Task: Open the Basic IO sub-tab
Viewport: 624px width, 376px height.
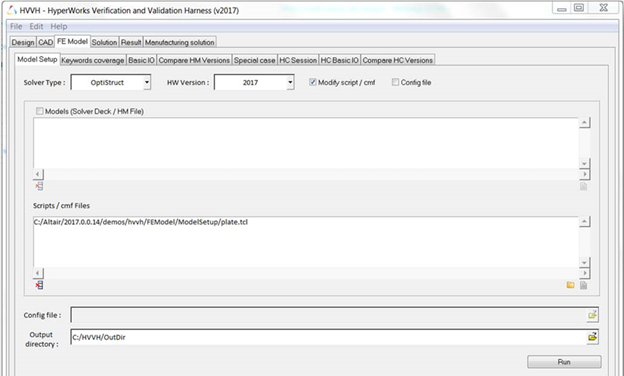Action: pyautogui.click(x=141, y=60)
